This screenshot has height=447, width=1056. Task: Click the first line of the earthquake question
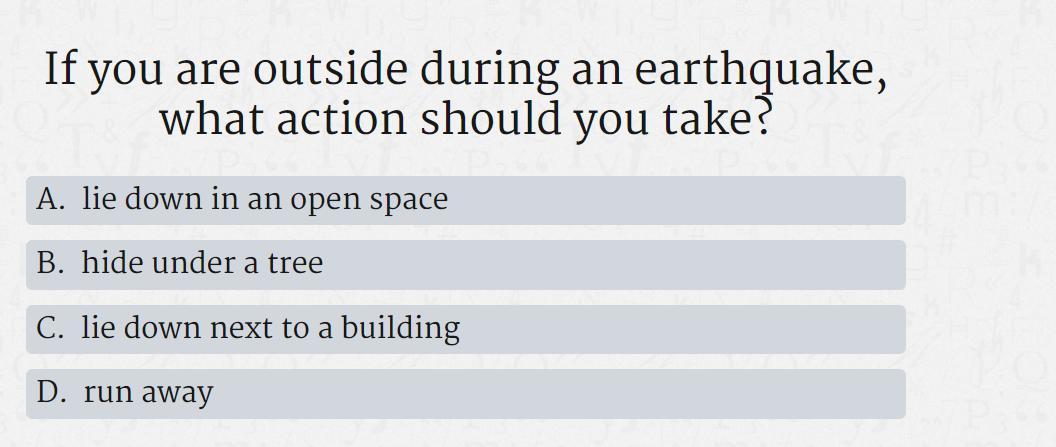[x=465, y=71]
